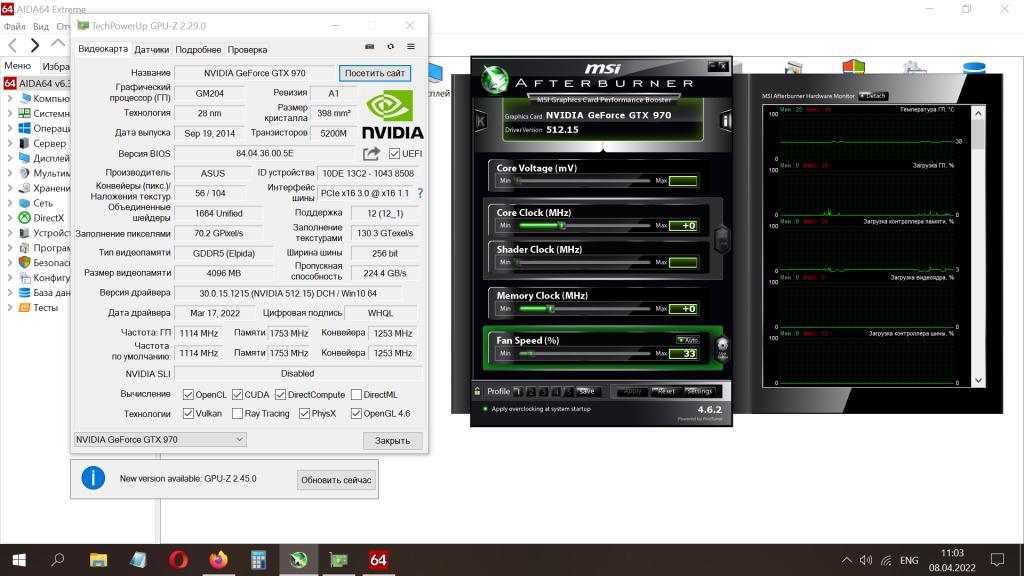Open the Вид menu in AIDA64

pos(40,27)
